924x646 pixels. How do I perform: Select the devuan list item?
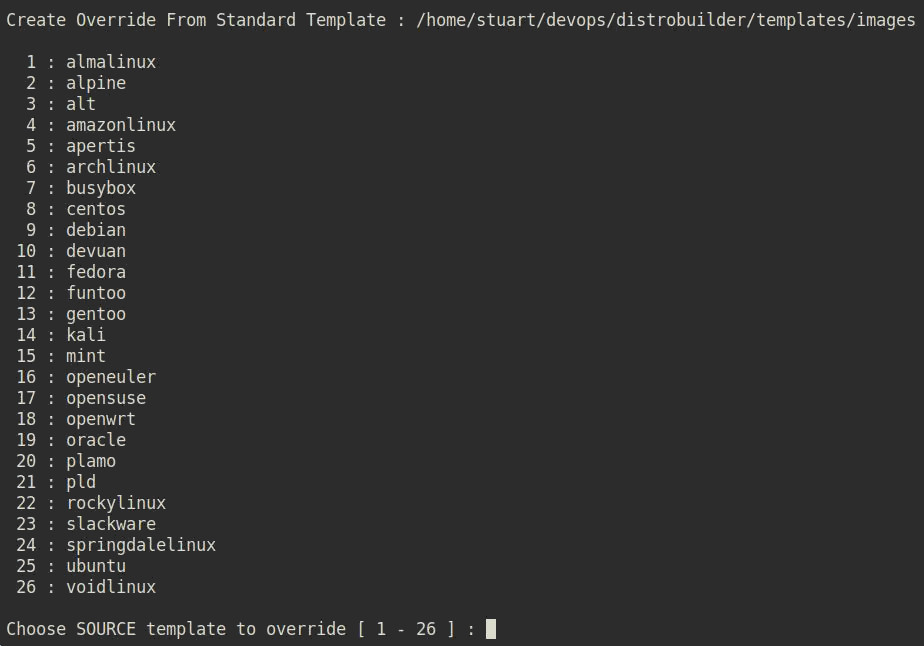(96, 251)
